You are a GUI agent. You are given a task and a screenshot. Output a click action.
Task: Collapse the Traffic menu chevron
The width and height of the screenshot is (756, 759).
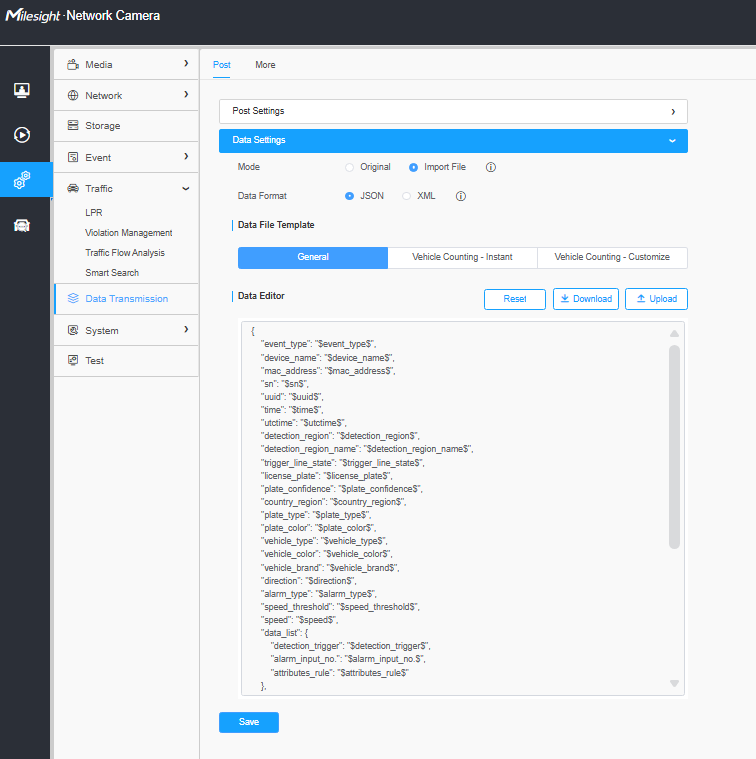point(186,189)
